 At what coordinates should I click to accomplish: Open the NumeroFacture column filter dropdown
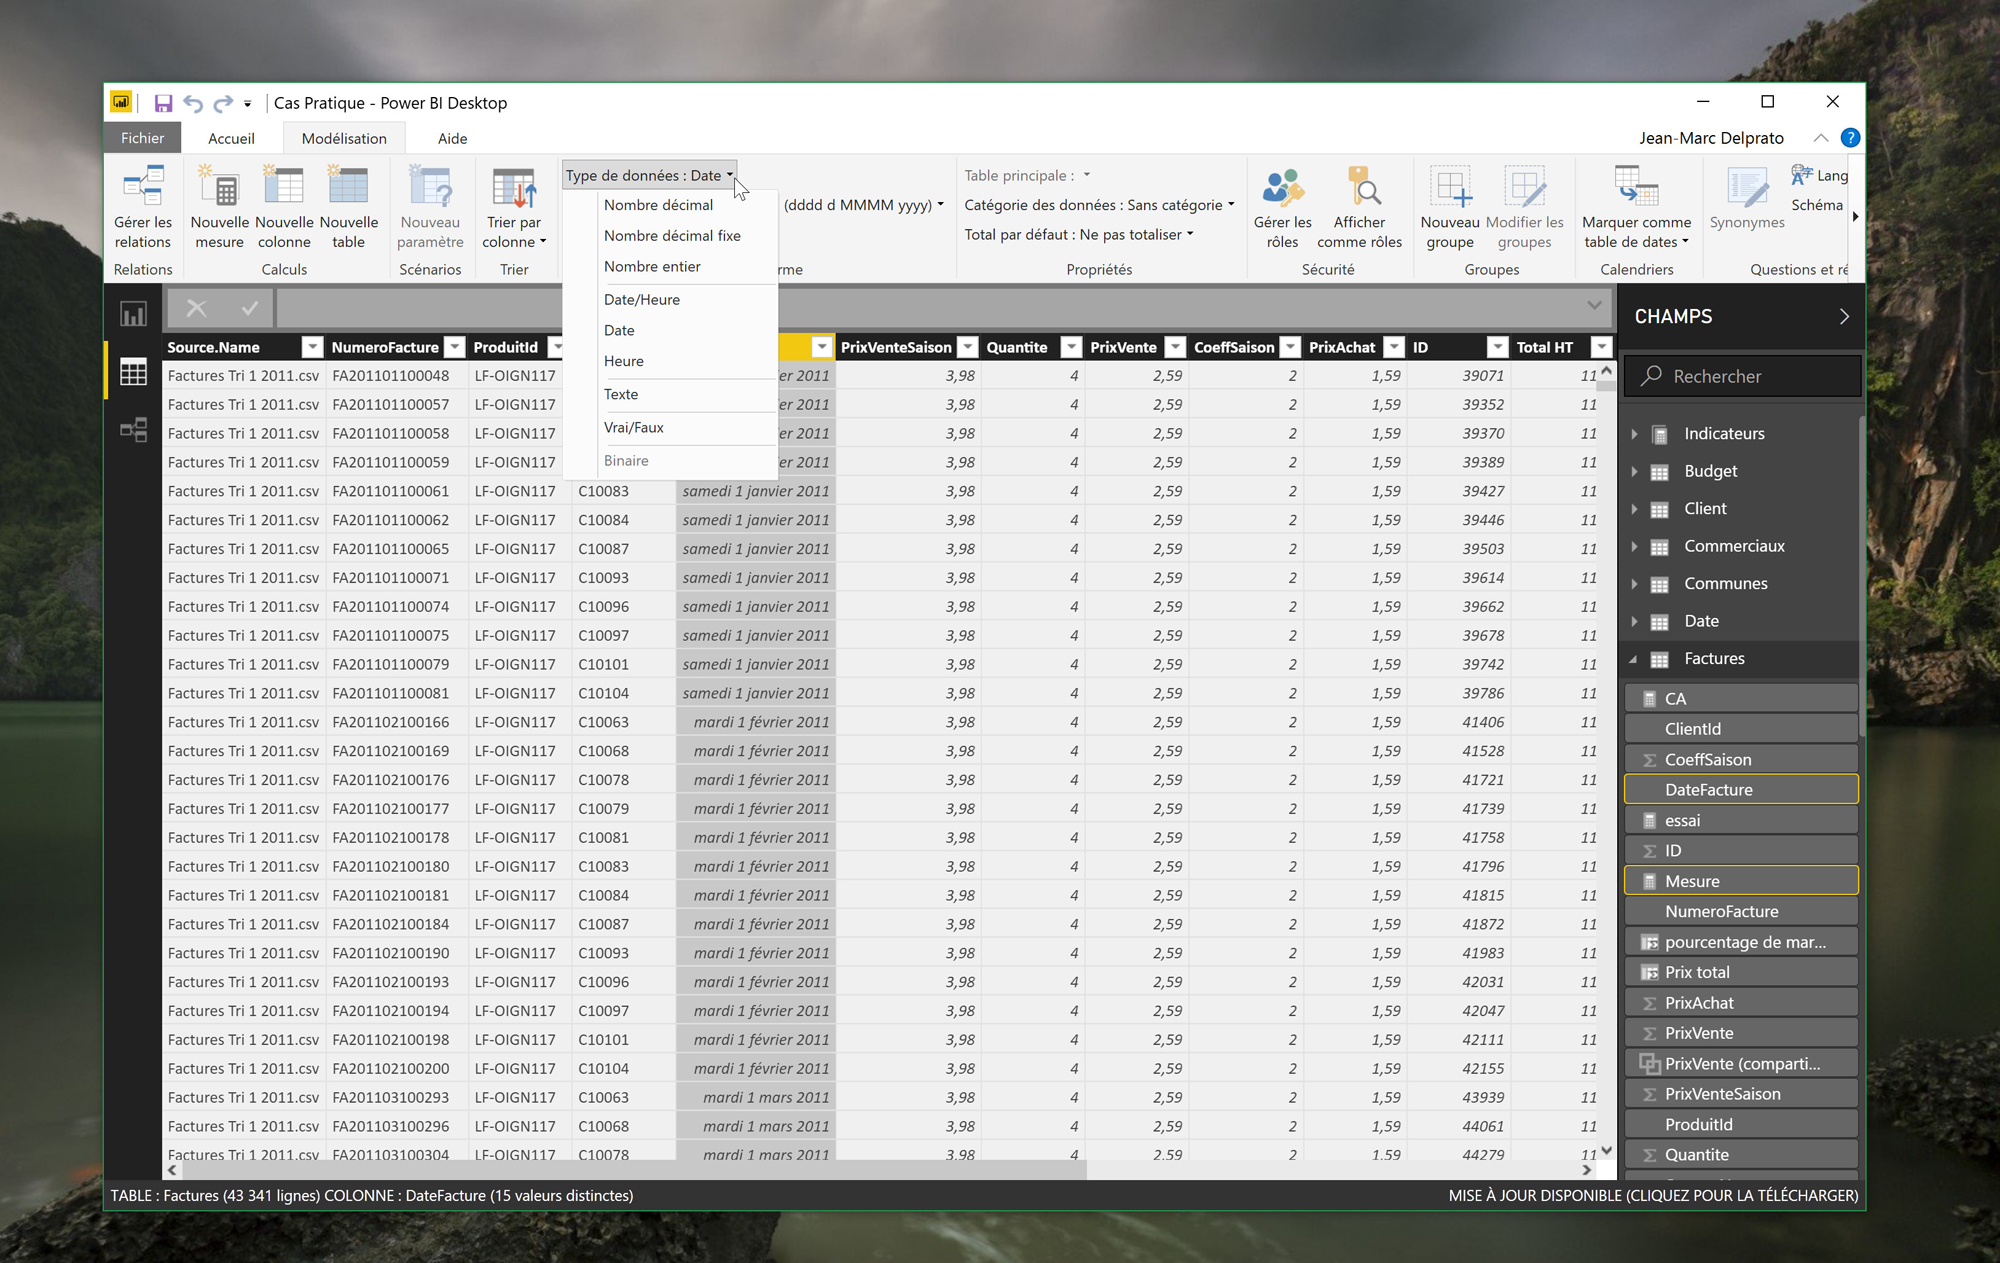[455, 347]
